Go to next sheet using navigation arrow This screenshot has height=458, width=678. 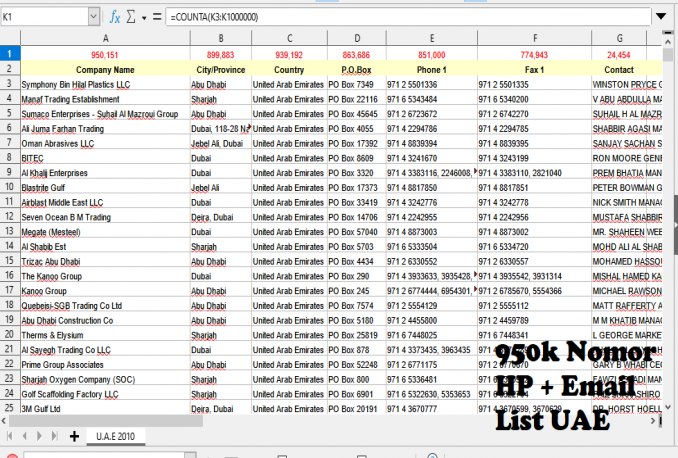pyautogui.click(x=39, y=437)
